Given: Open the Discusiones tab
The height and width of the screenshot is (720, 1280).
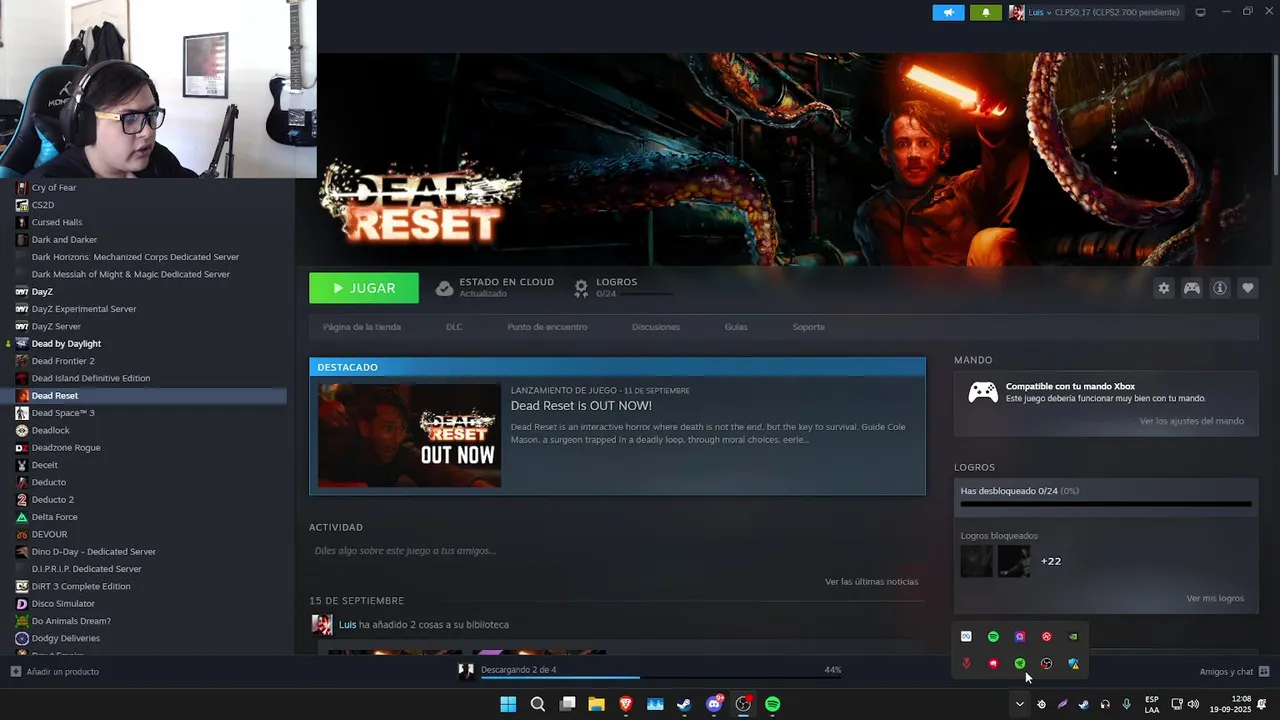Looking at the screenshot, I should [x=656, y=327].
